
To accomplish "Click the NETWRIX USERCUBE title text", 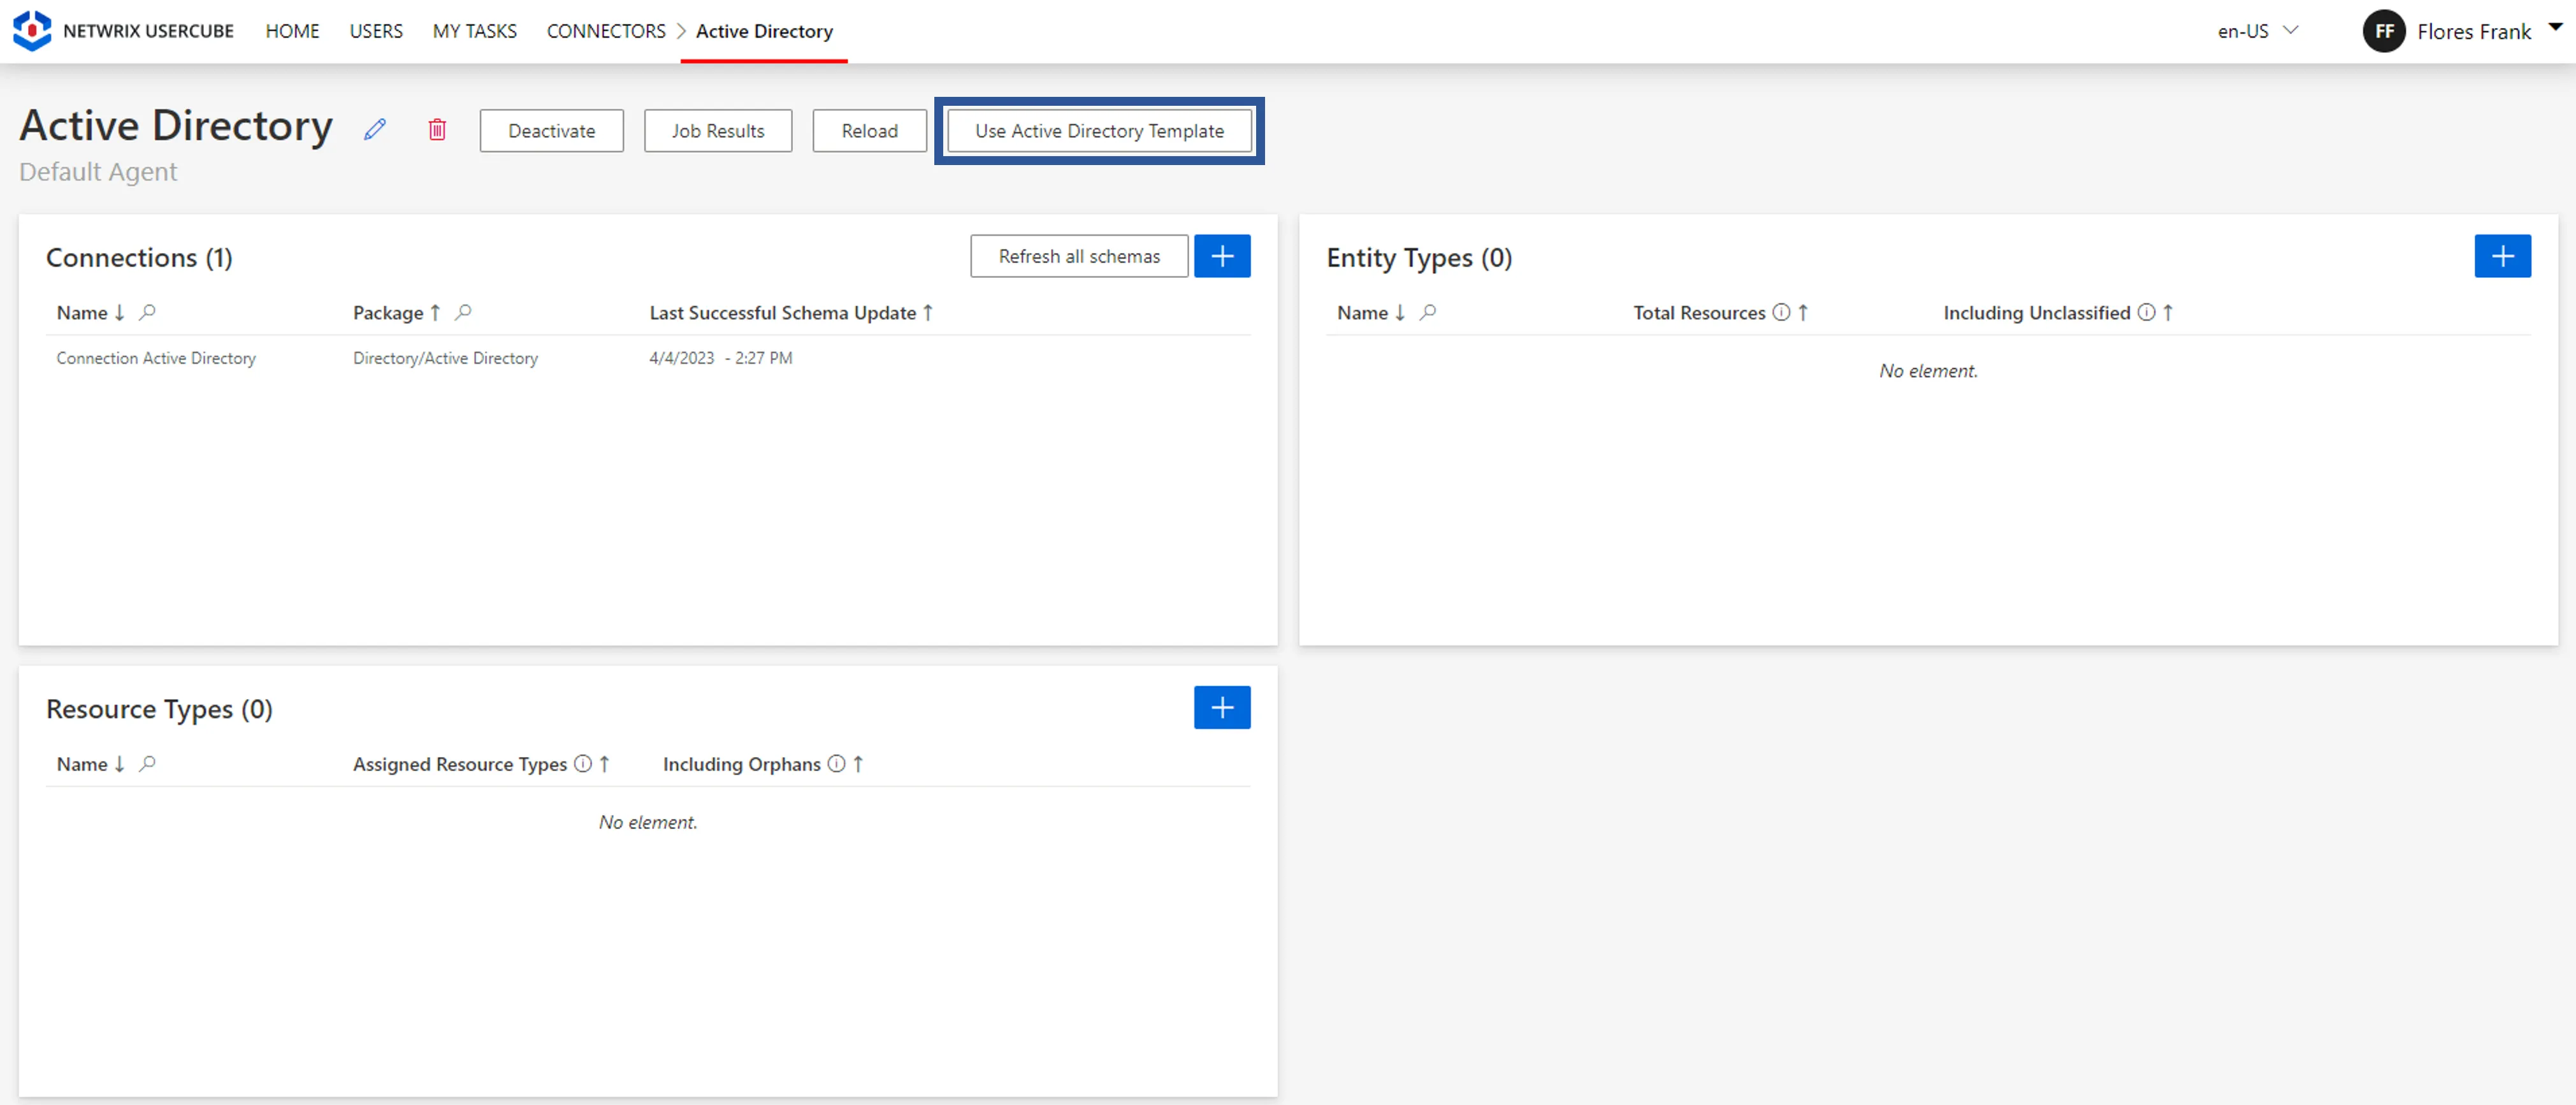I will (148, 31).
